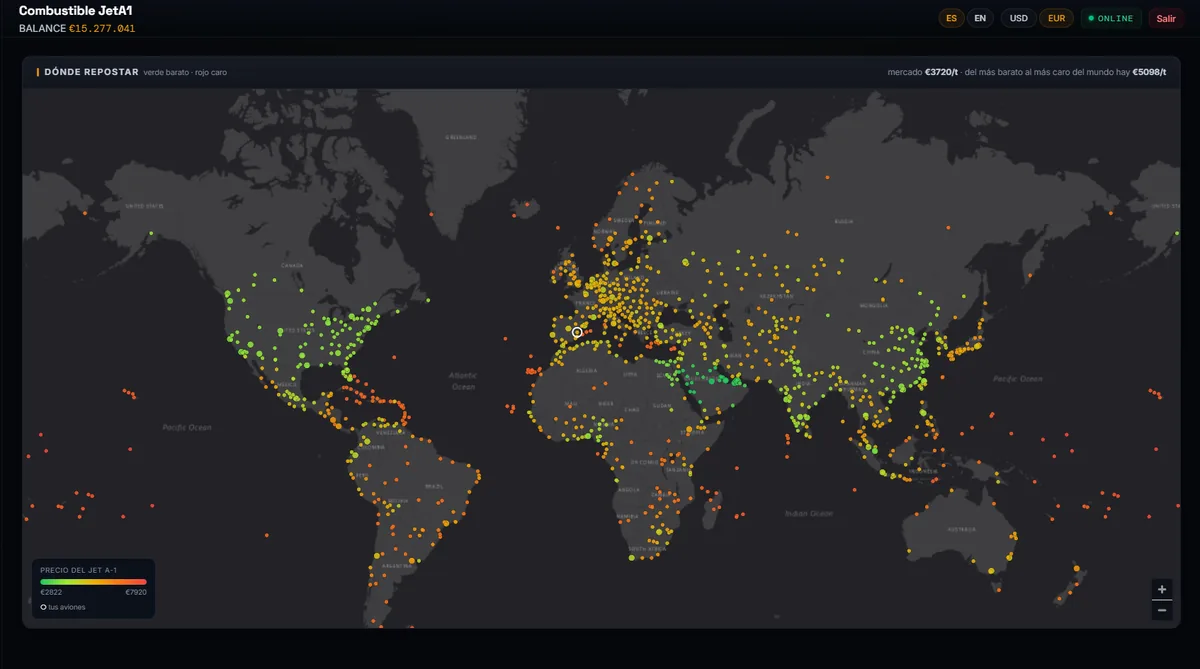Click the 'Combustible JetA1' page title
Image resolution: width=1200 pixels, height=669 pixels.
pyautogui.click(x=76, y=10)
